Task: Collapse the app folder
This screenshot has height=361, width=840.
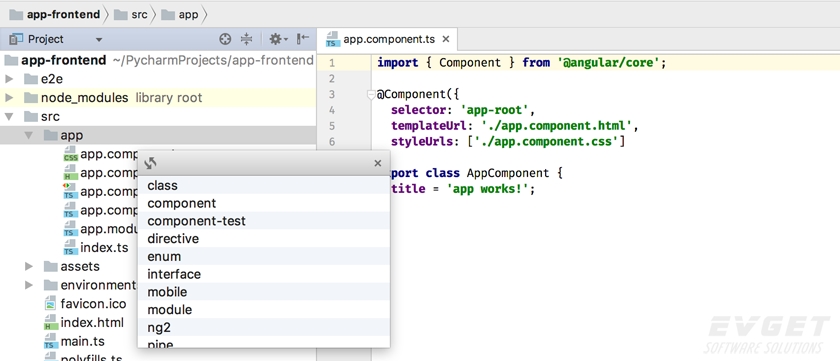Action: tap(29, 136)
